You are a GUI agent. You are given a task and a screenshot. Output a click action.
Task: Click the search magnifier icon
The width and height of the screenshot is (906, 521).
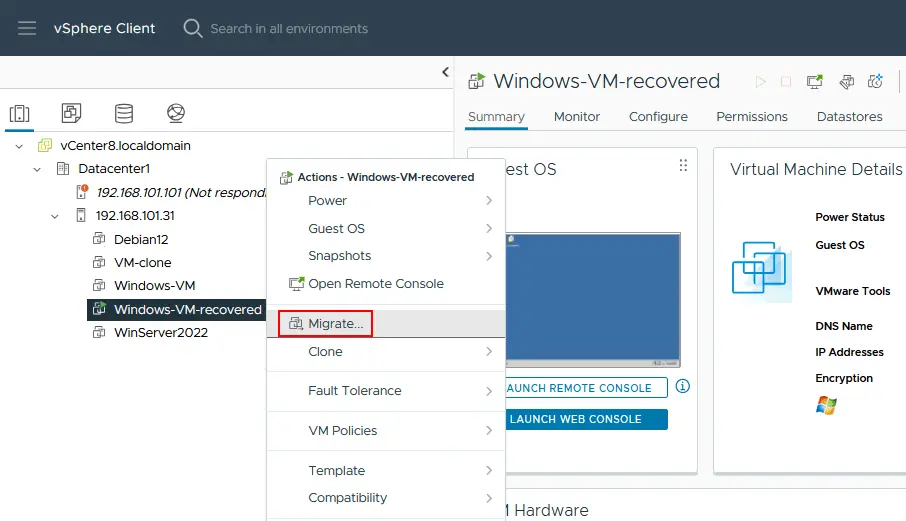click(192, 28)
